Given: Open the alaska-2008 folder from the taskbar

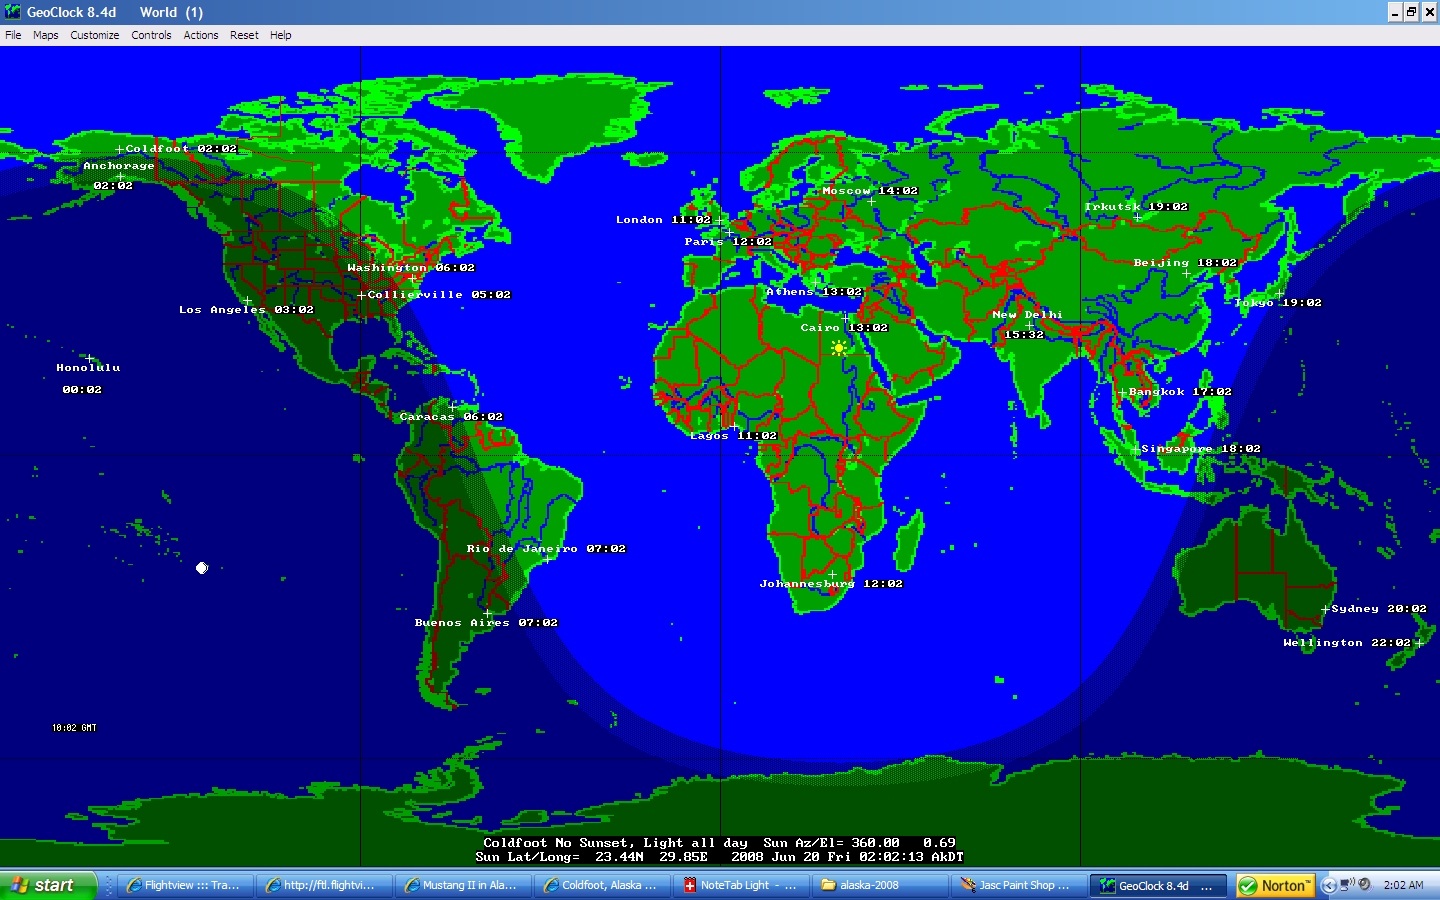Looking at the screenshot, I should [x=879, y=885].
